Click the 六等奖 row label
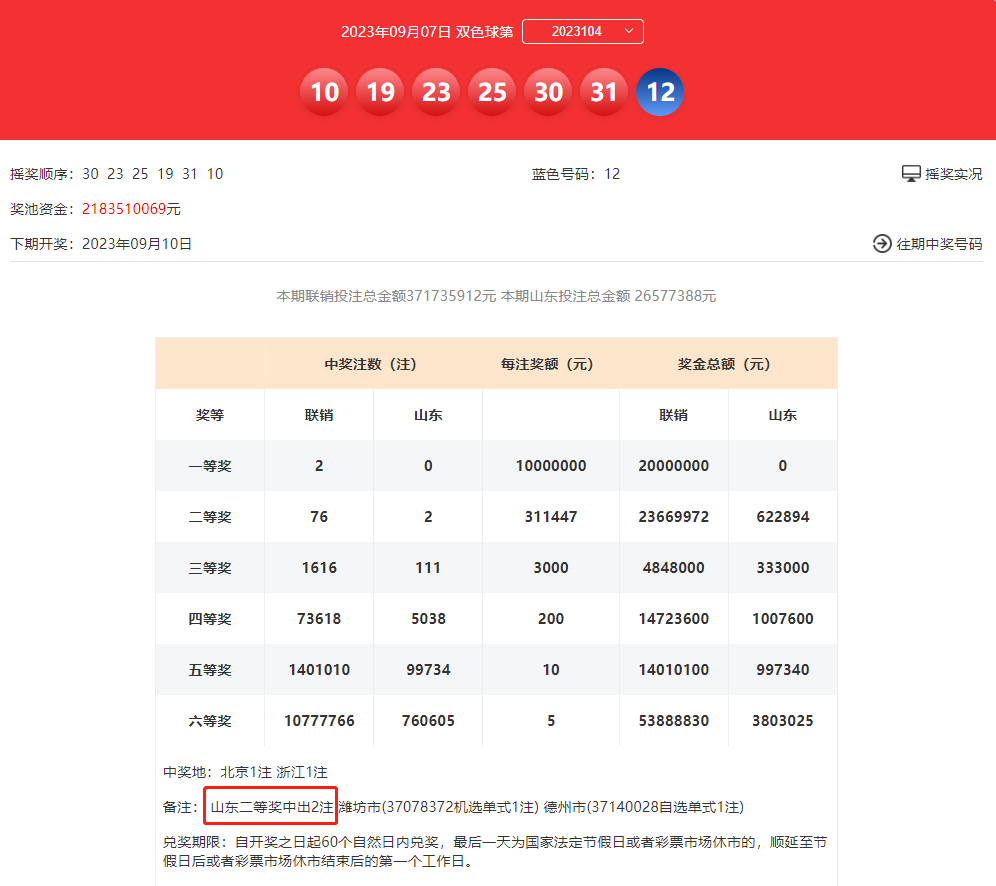The image size is (996, 886). coord(210,721)
